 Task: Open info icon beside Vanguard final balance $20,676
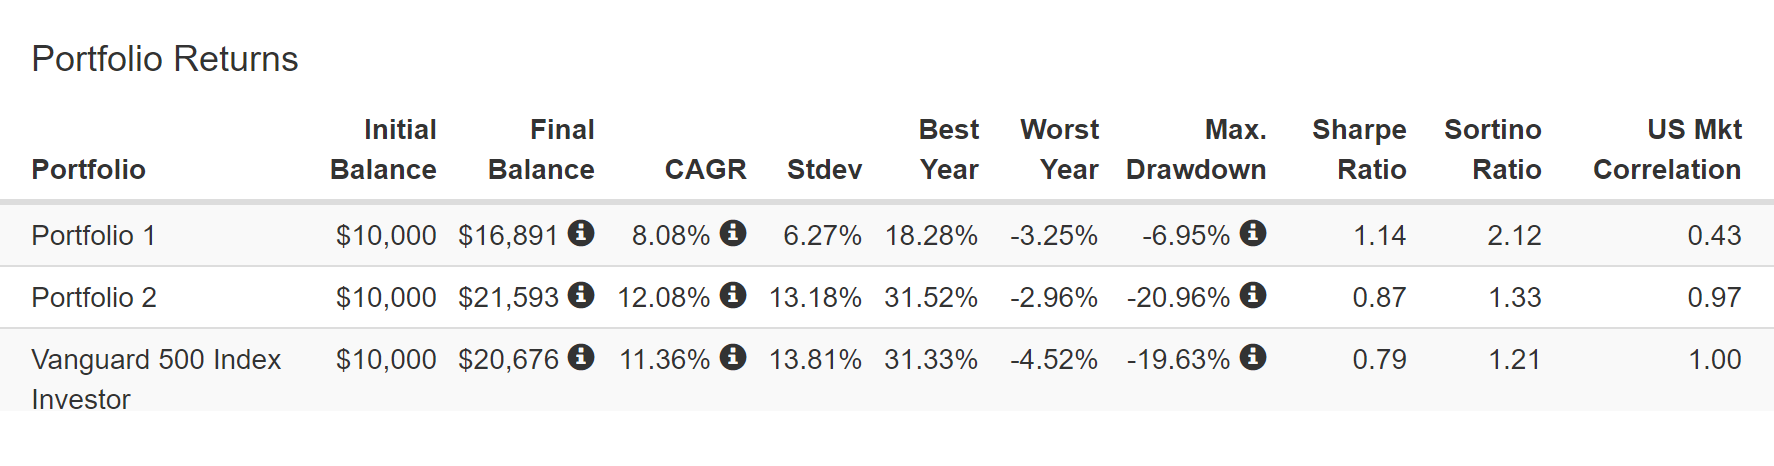pos(581,357)
